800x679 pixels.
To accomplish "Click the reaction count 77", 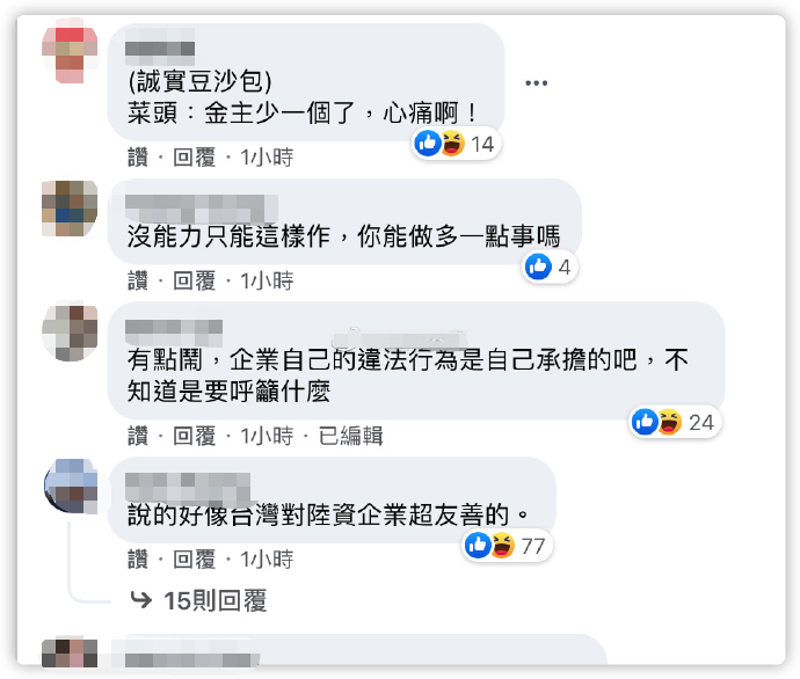I will [533, 546].
